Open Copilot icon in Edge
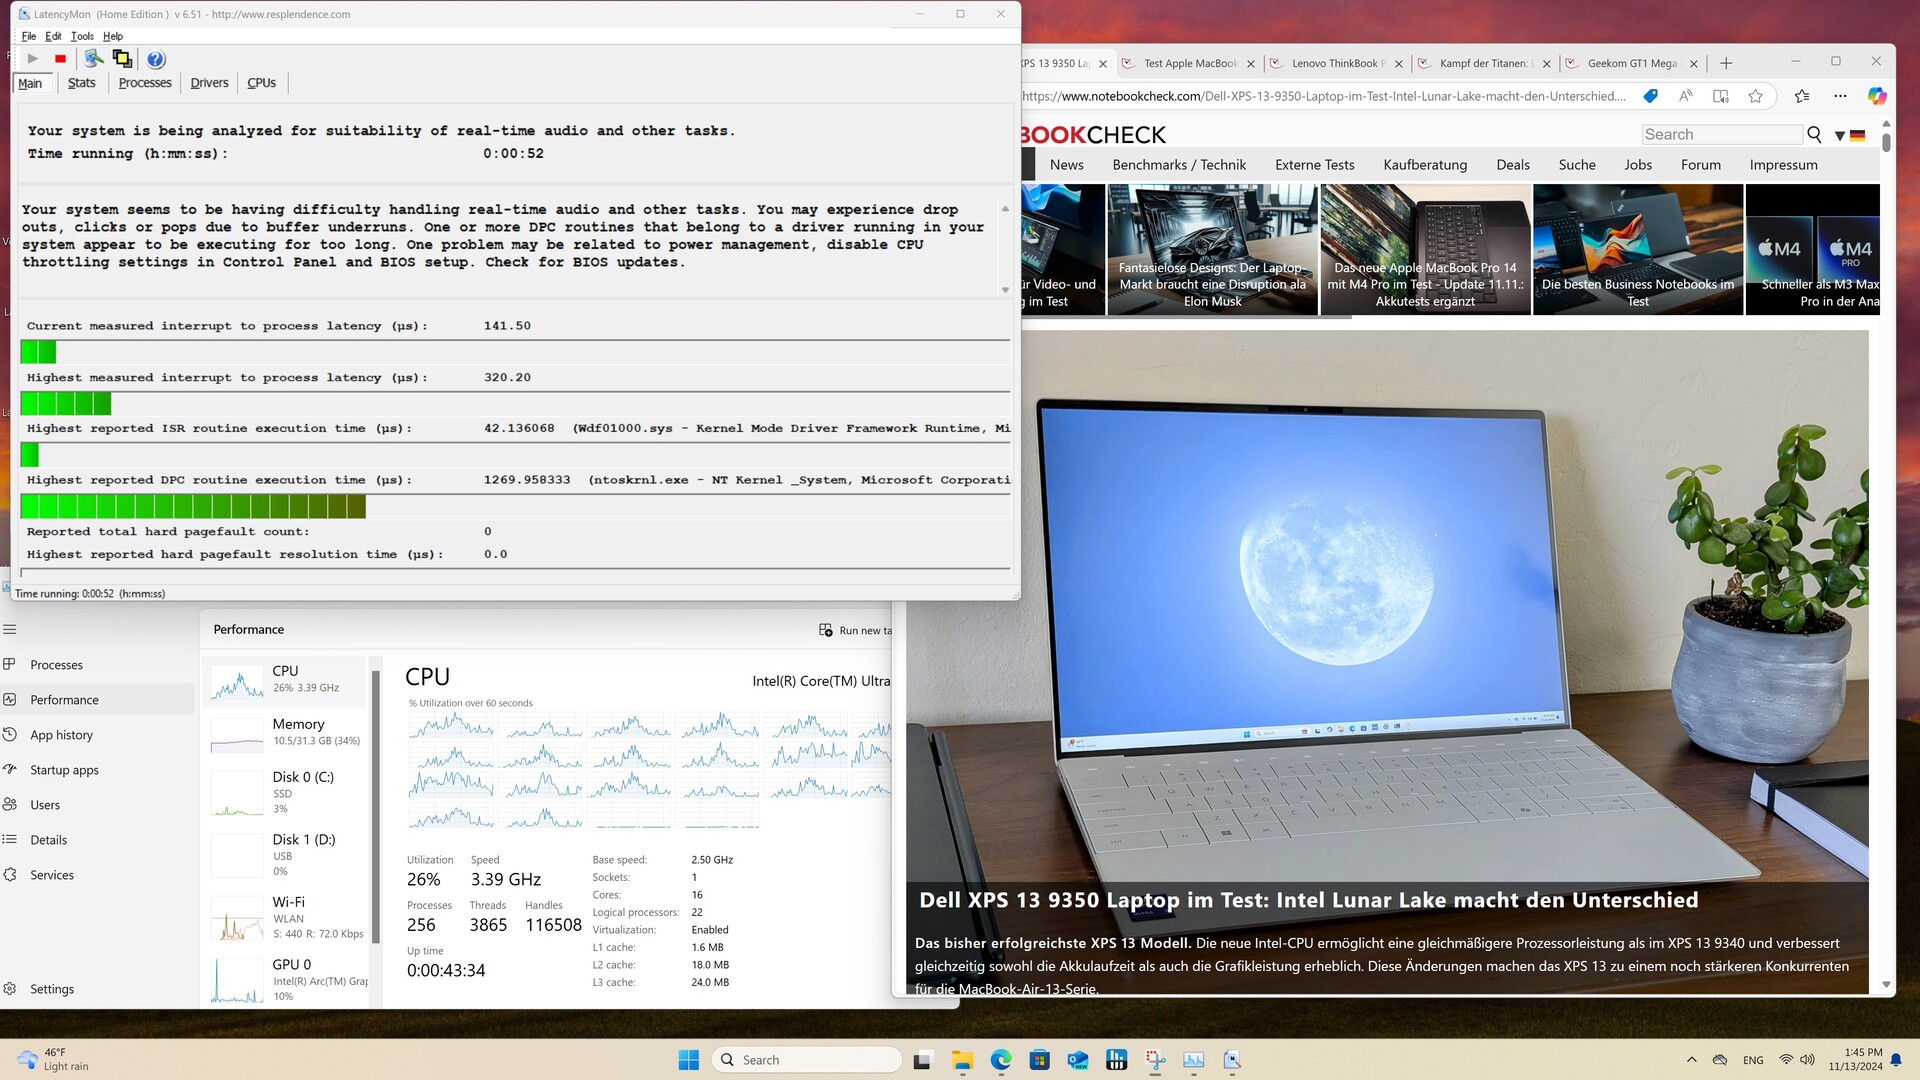The image size is (1920, 1080). click(x=1877, y=96)
